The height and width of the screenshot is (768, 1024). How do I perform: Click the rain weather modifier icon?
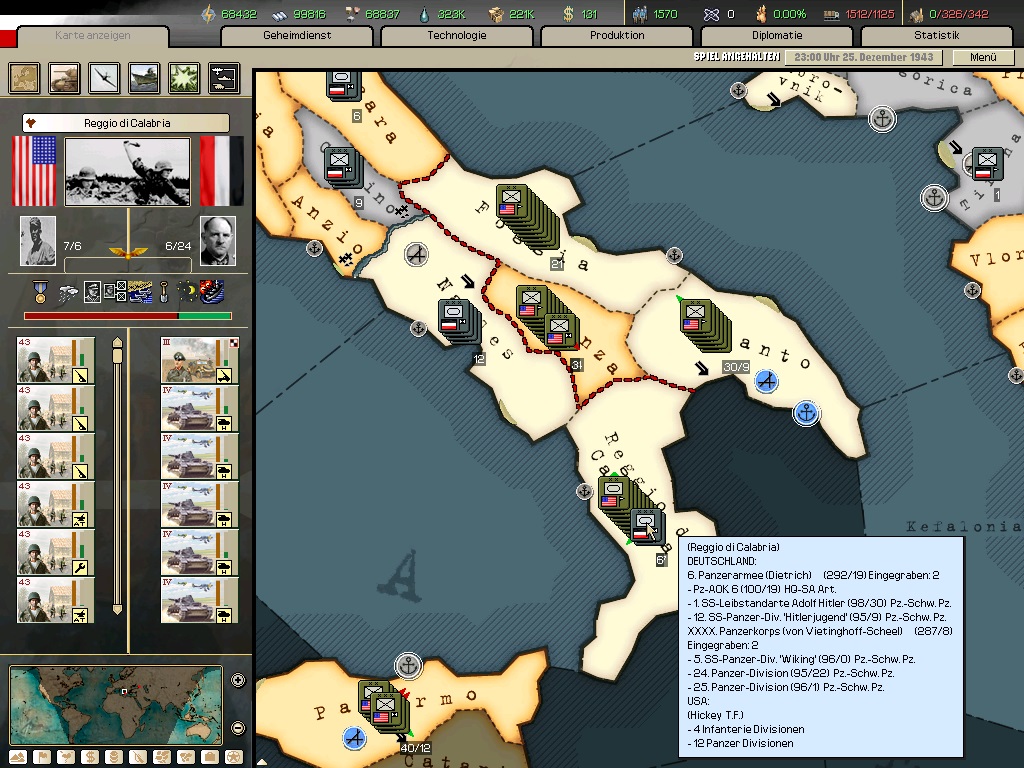click(x=67, y=293)
